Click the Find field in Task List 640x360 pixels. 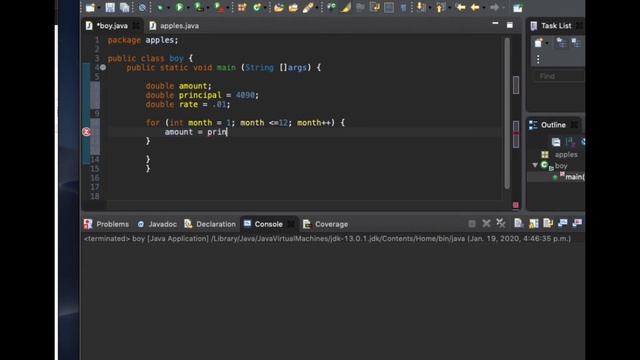click(559, 76)
